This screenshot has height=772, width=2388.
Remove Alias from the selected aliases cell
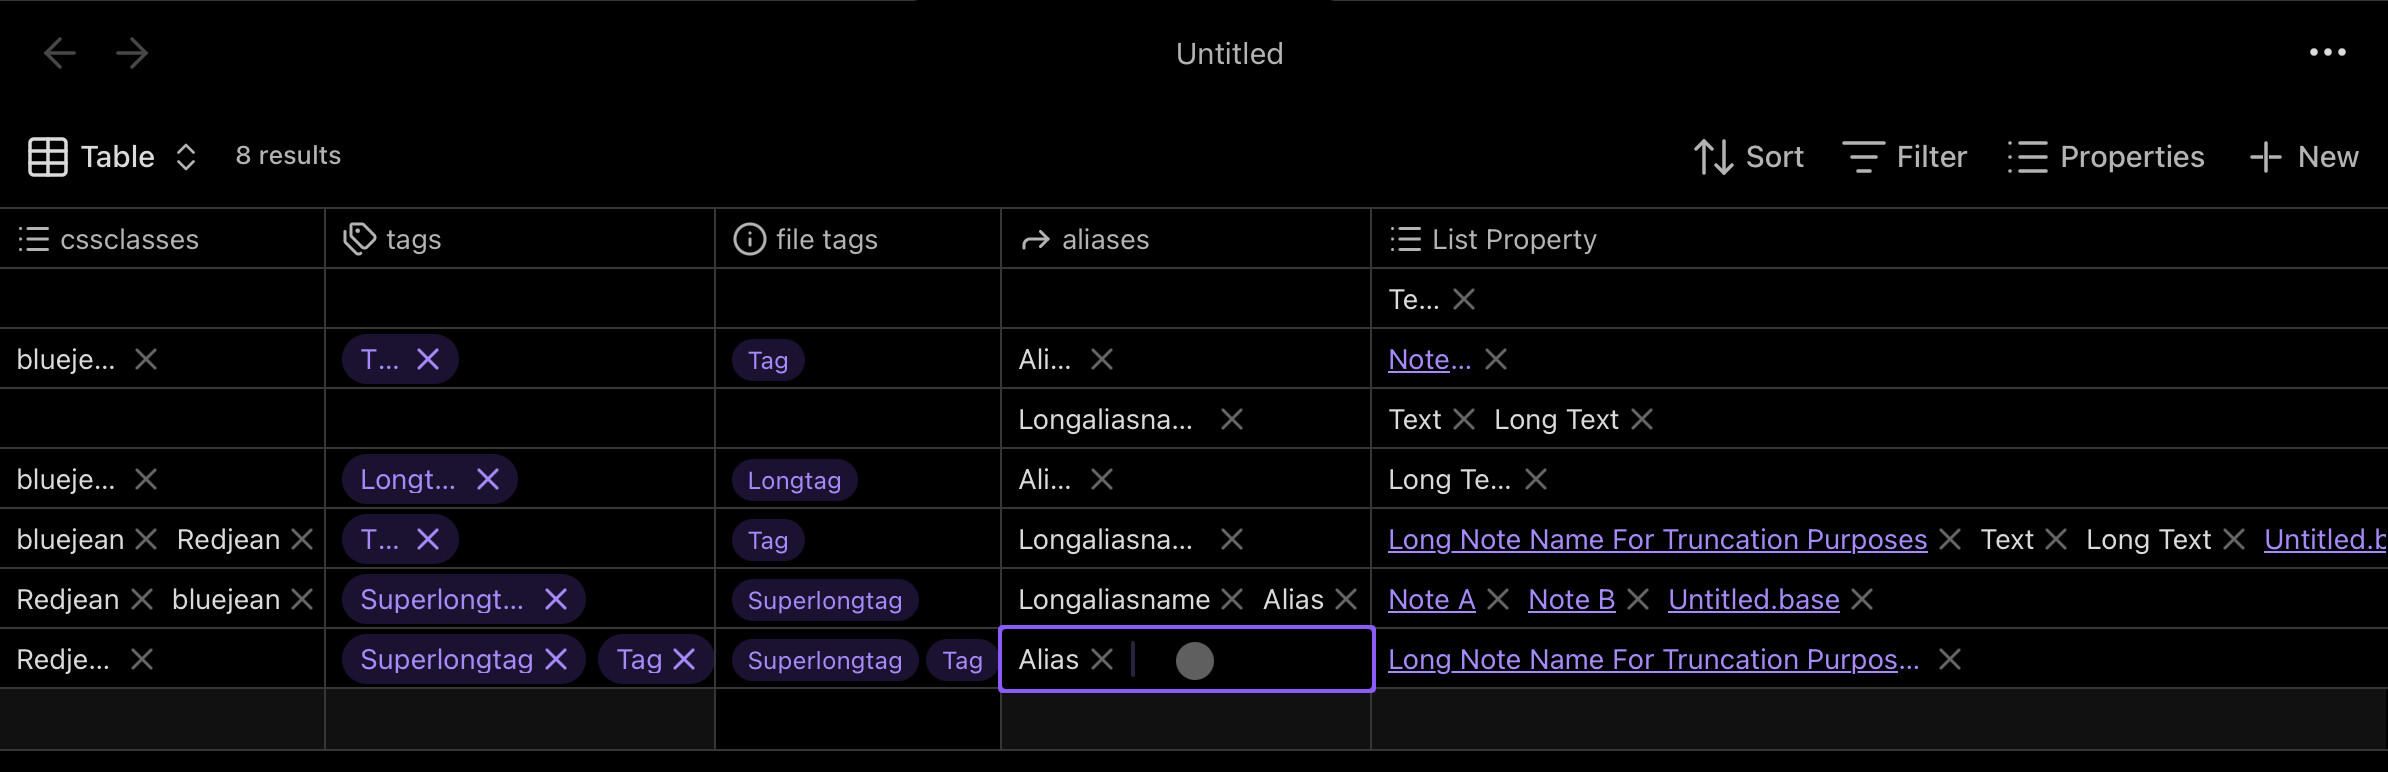tap(1102, 660)
